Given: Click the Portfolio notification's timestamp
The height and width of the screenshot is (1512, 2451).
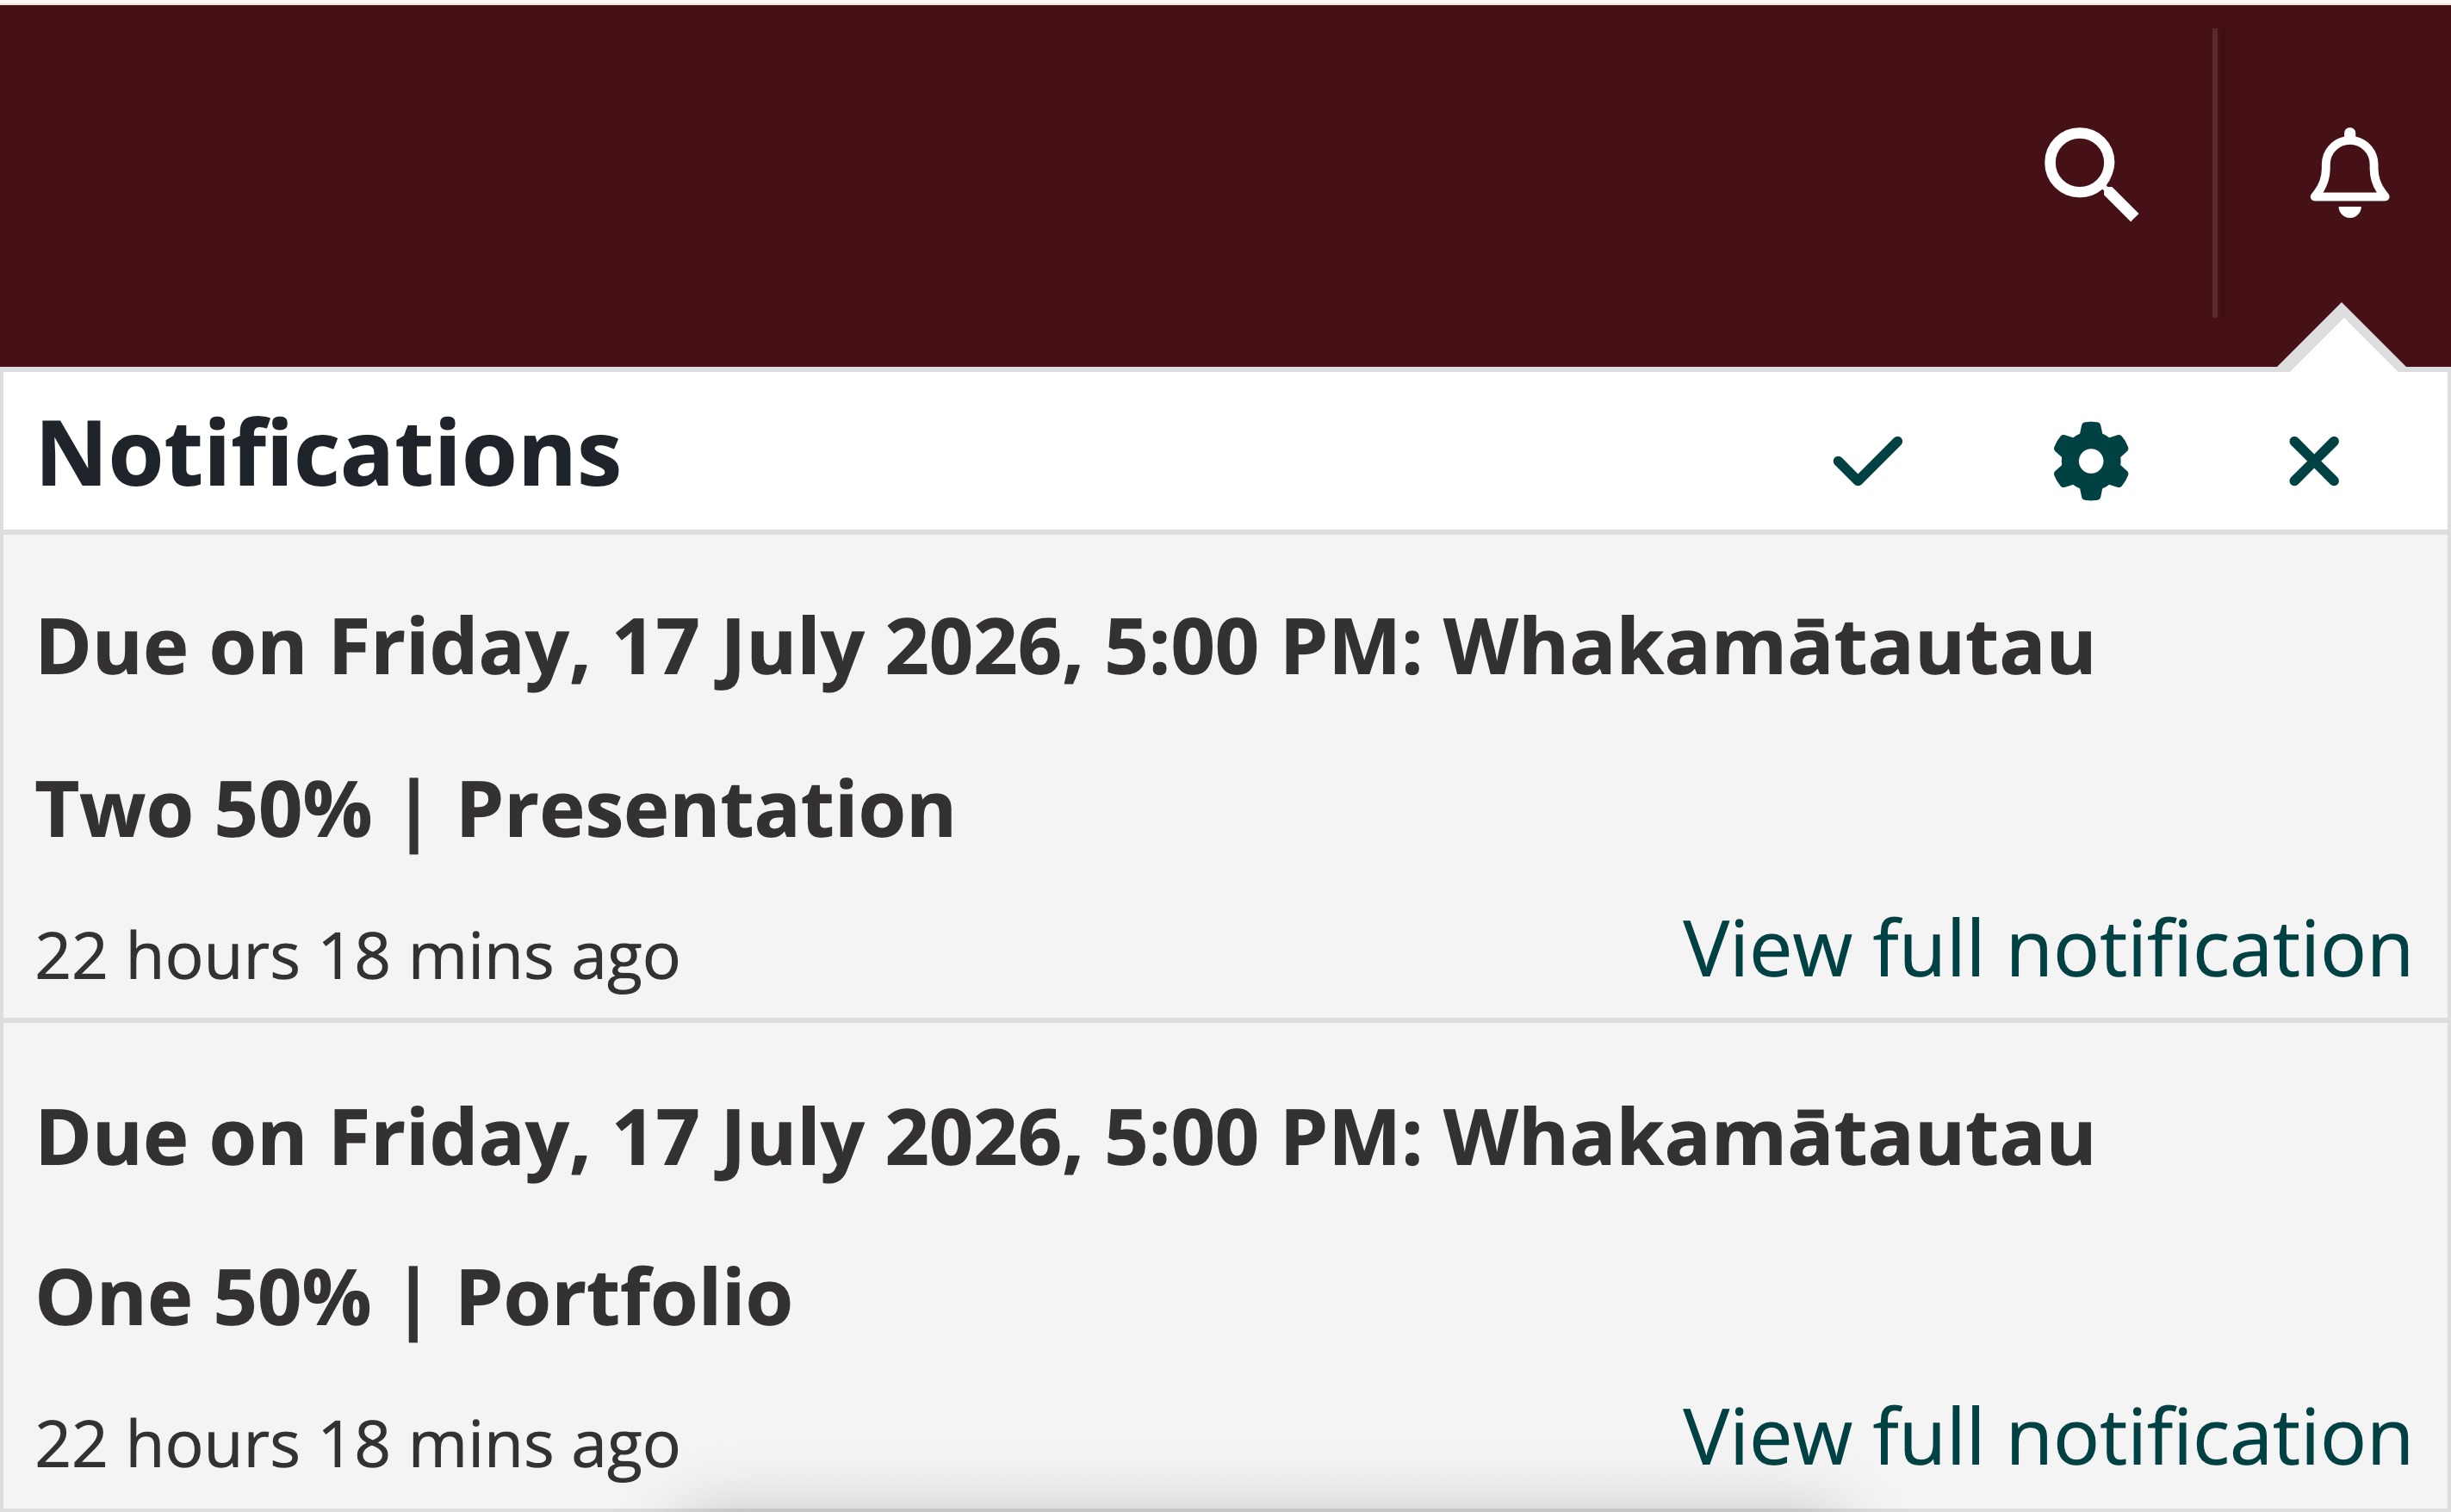Looking at the screenshot, I should tap(357, 1445).
